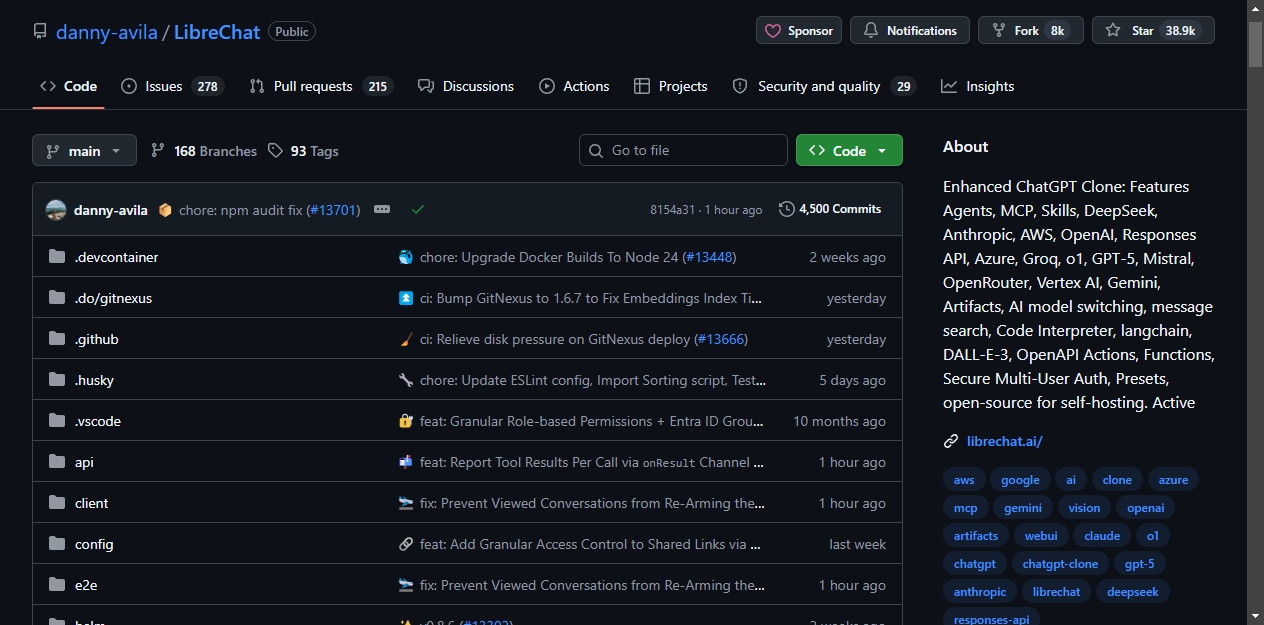Screen dimensions: 1264x625
Task: Open the .devcontainer folder
Action: pos(116,257)
